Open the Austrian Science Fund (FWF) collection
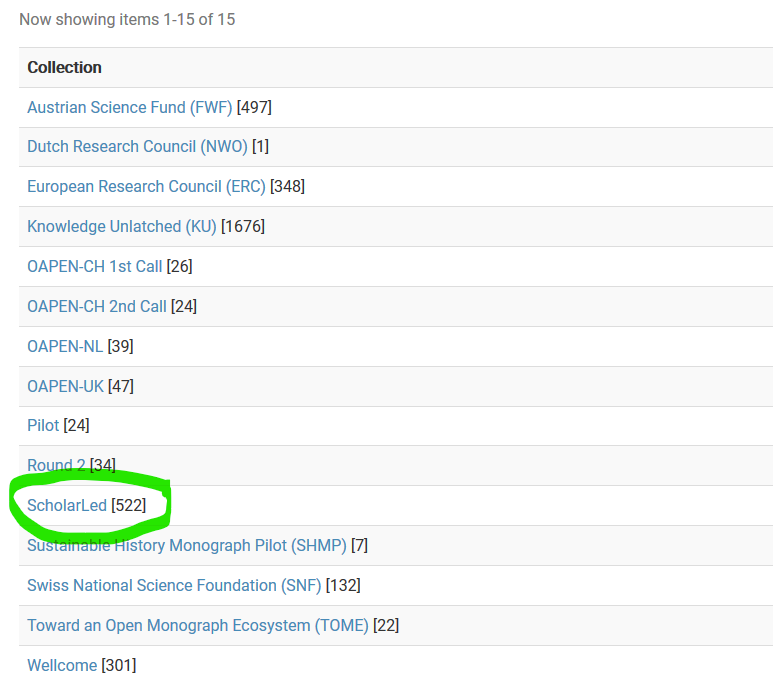 click(x=130, y=107)
